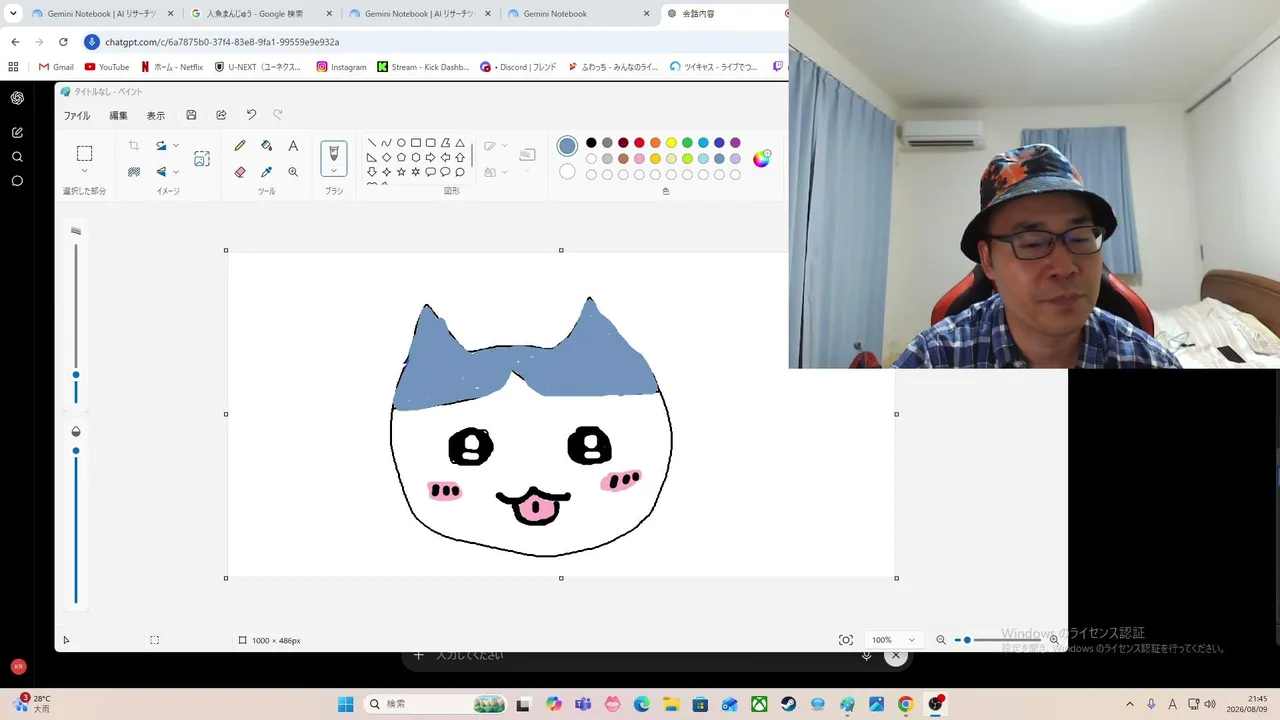1280x720 pixels.
Task: Reload the current Chrome page
Action: tap(63, 42)
